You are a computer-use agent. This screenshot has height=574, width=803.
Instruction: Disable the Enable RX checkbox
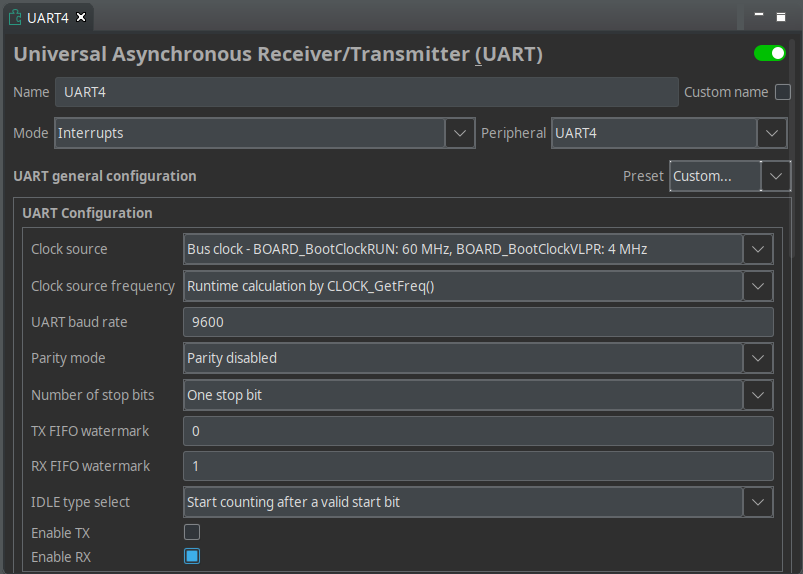click(x=192, y=556)
